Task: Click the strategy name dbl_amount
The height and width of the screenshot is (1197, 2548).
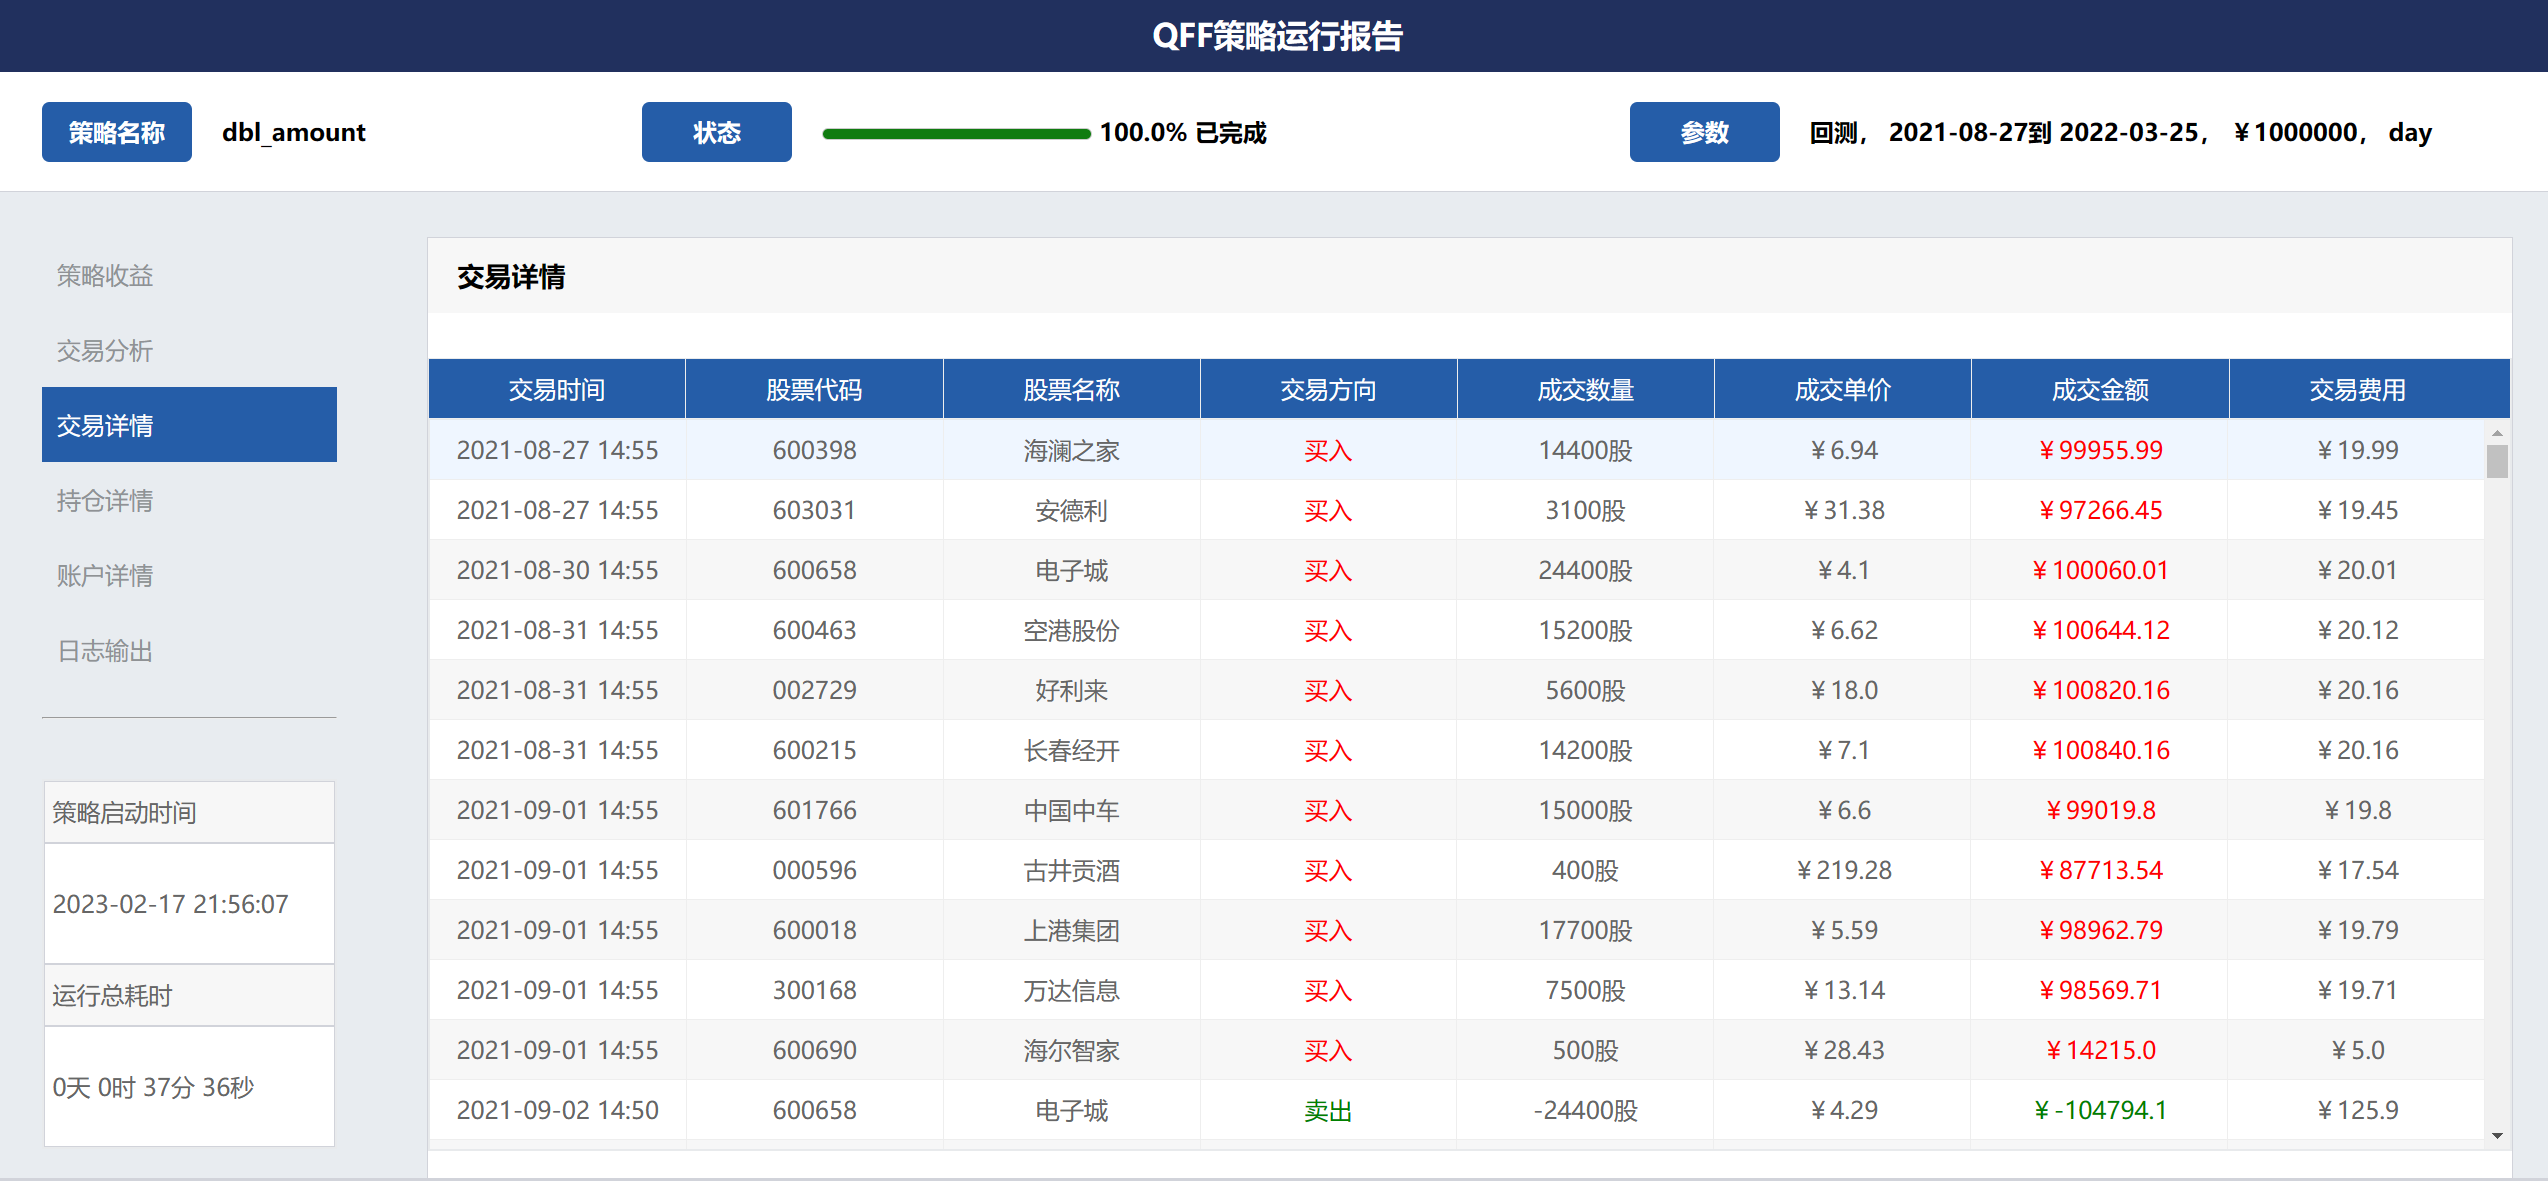Action: click(x=294, y=132)
